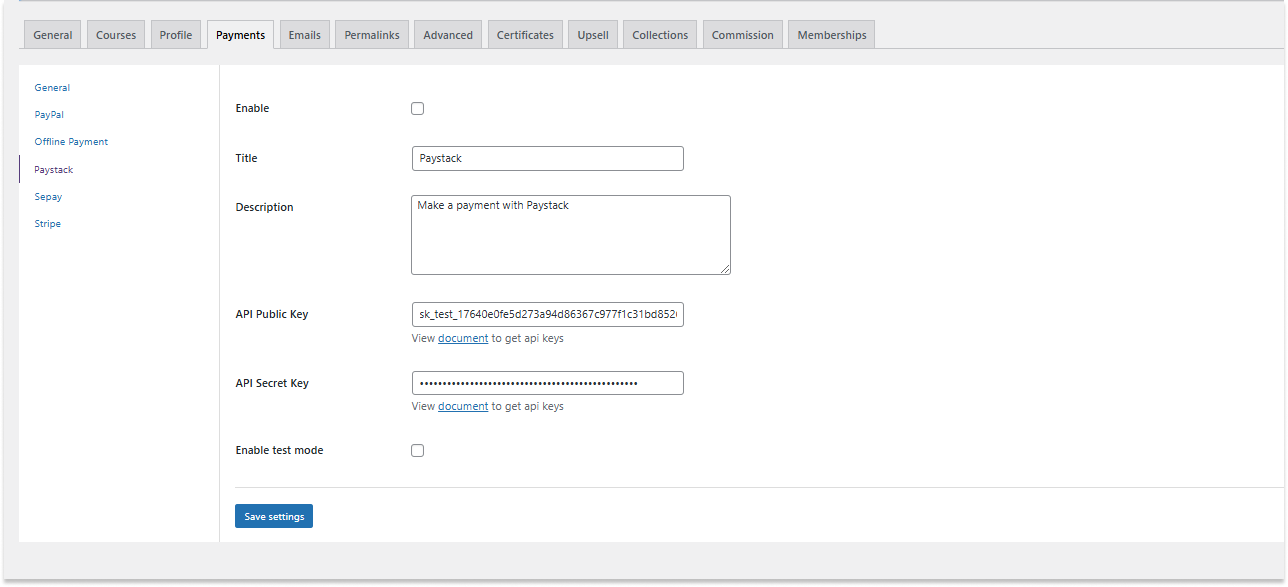
Task: Open the Memberships tab
Action: tap(832, 35)
